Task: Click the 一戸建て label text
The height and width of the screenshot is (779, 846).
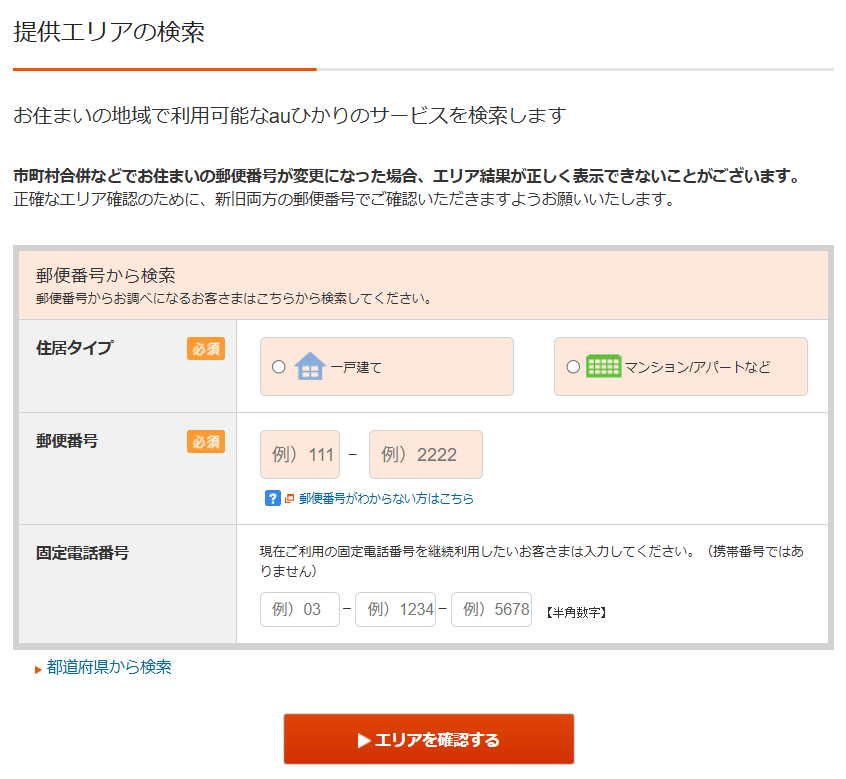Action: coord(356,367)
